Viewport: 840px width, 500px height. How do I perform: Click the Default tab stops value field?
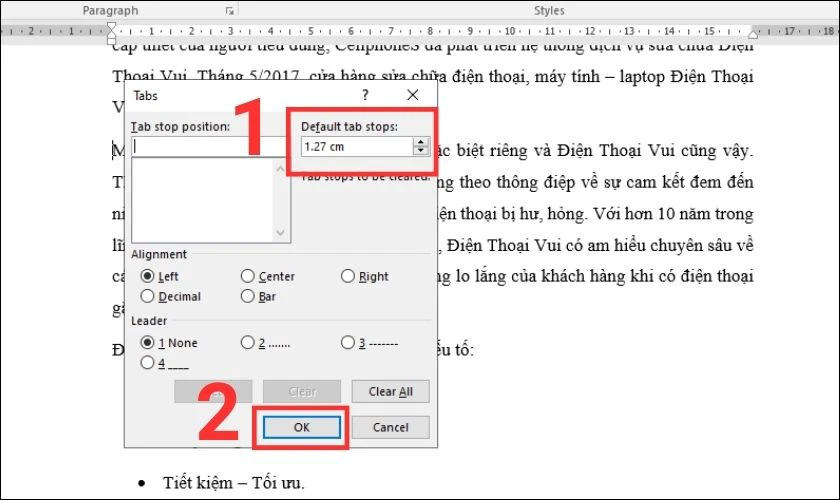coord(357,147)
